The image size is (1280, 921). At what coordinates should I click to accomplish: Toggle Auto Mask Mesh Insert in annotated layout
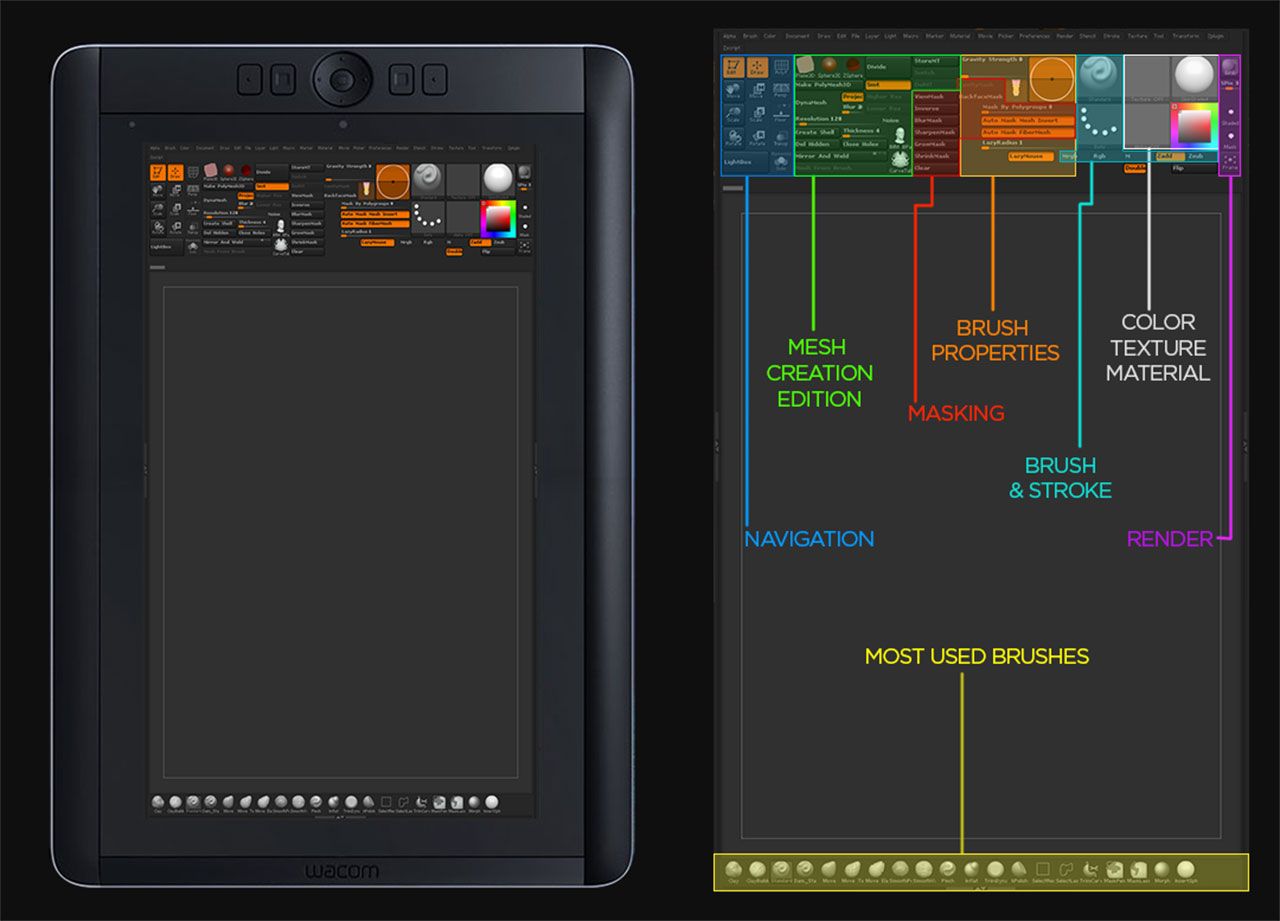[1028, 120]
